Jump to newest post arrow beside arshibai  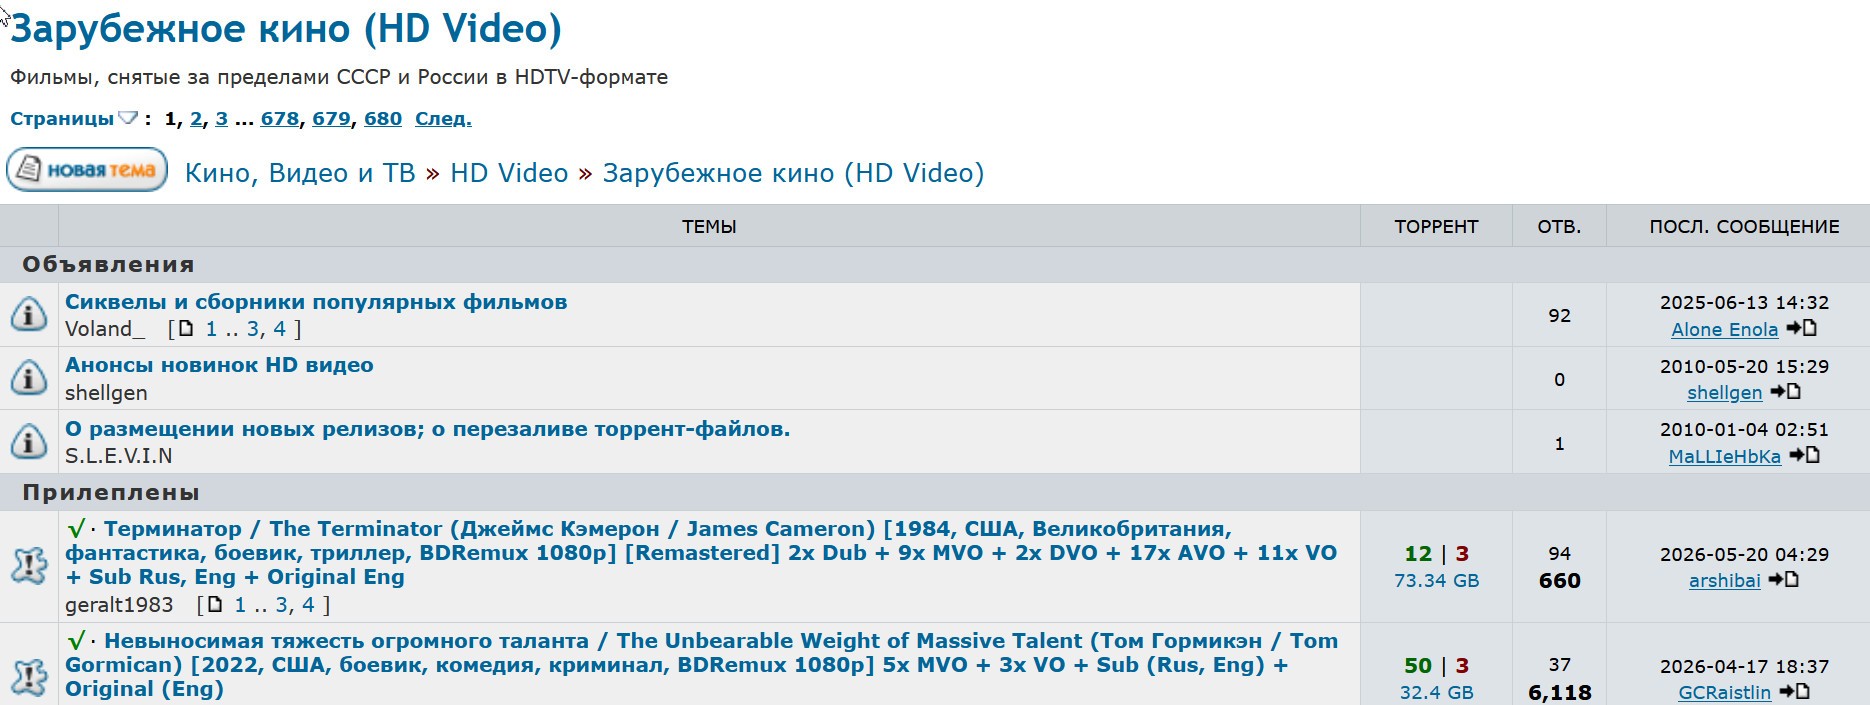click(1783, 580)
